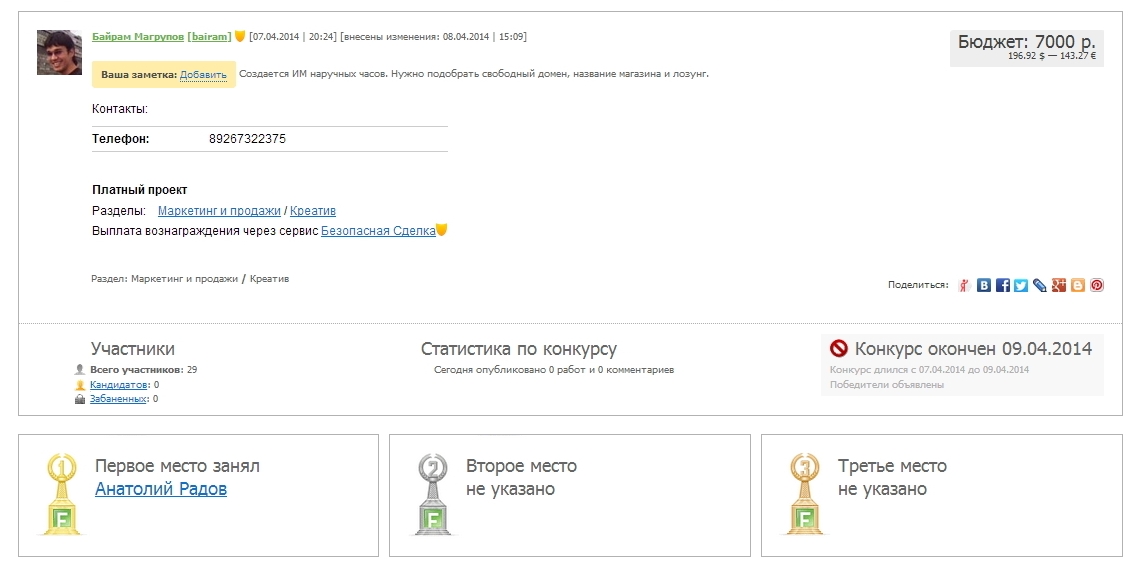Open winner Анатолий Радов's profile

161,489
